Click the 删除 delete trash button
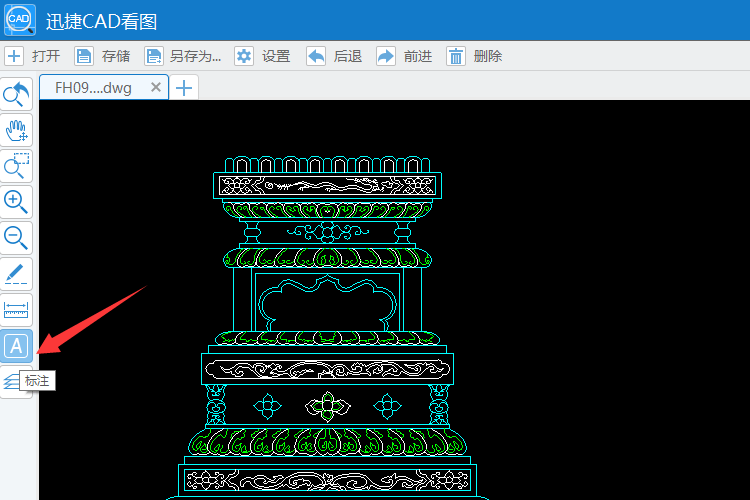750x500 pixels. (474, 56)
